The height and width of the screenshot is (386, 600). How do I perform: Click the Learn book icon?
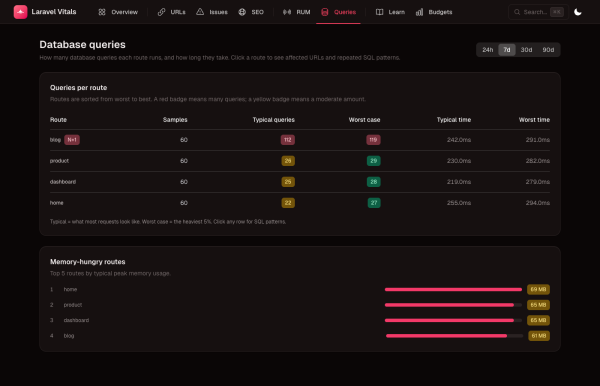point(380,12)
